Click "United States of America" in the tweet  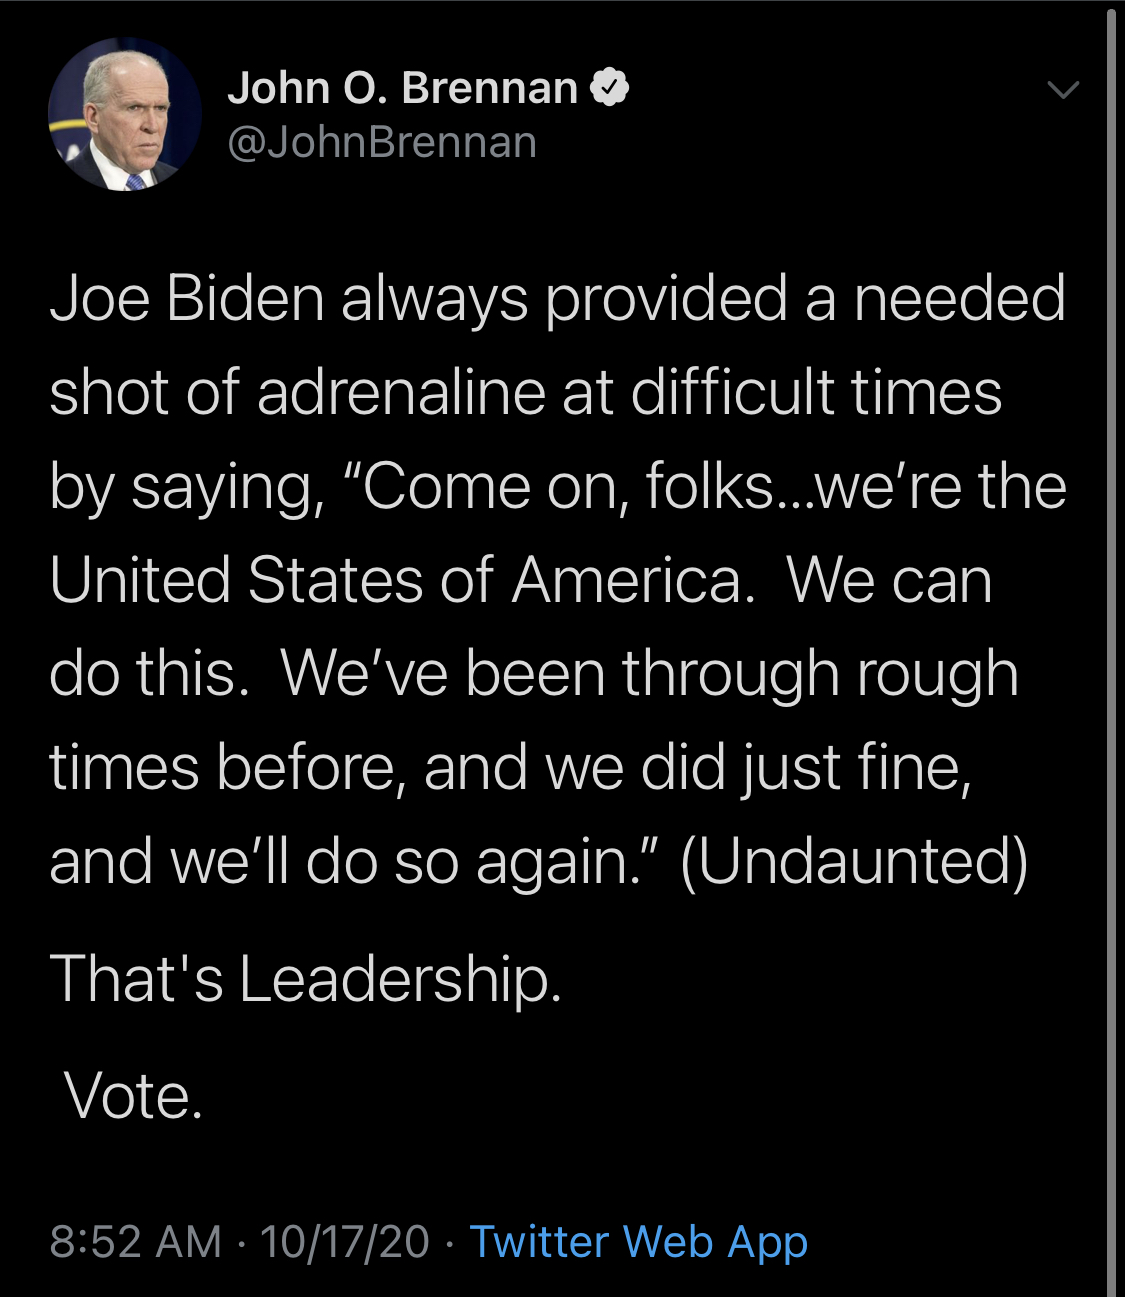tap(401, 580)
